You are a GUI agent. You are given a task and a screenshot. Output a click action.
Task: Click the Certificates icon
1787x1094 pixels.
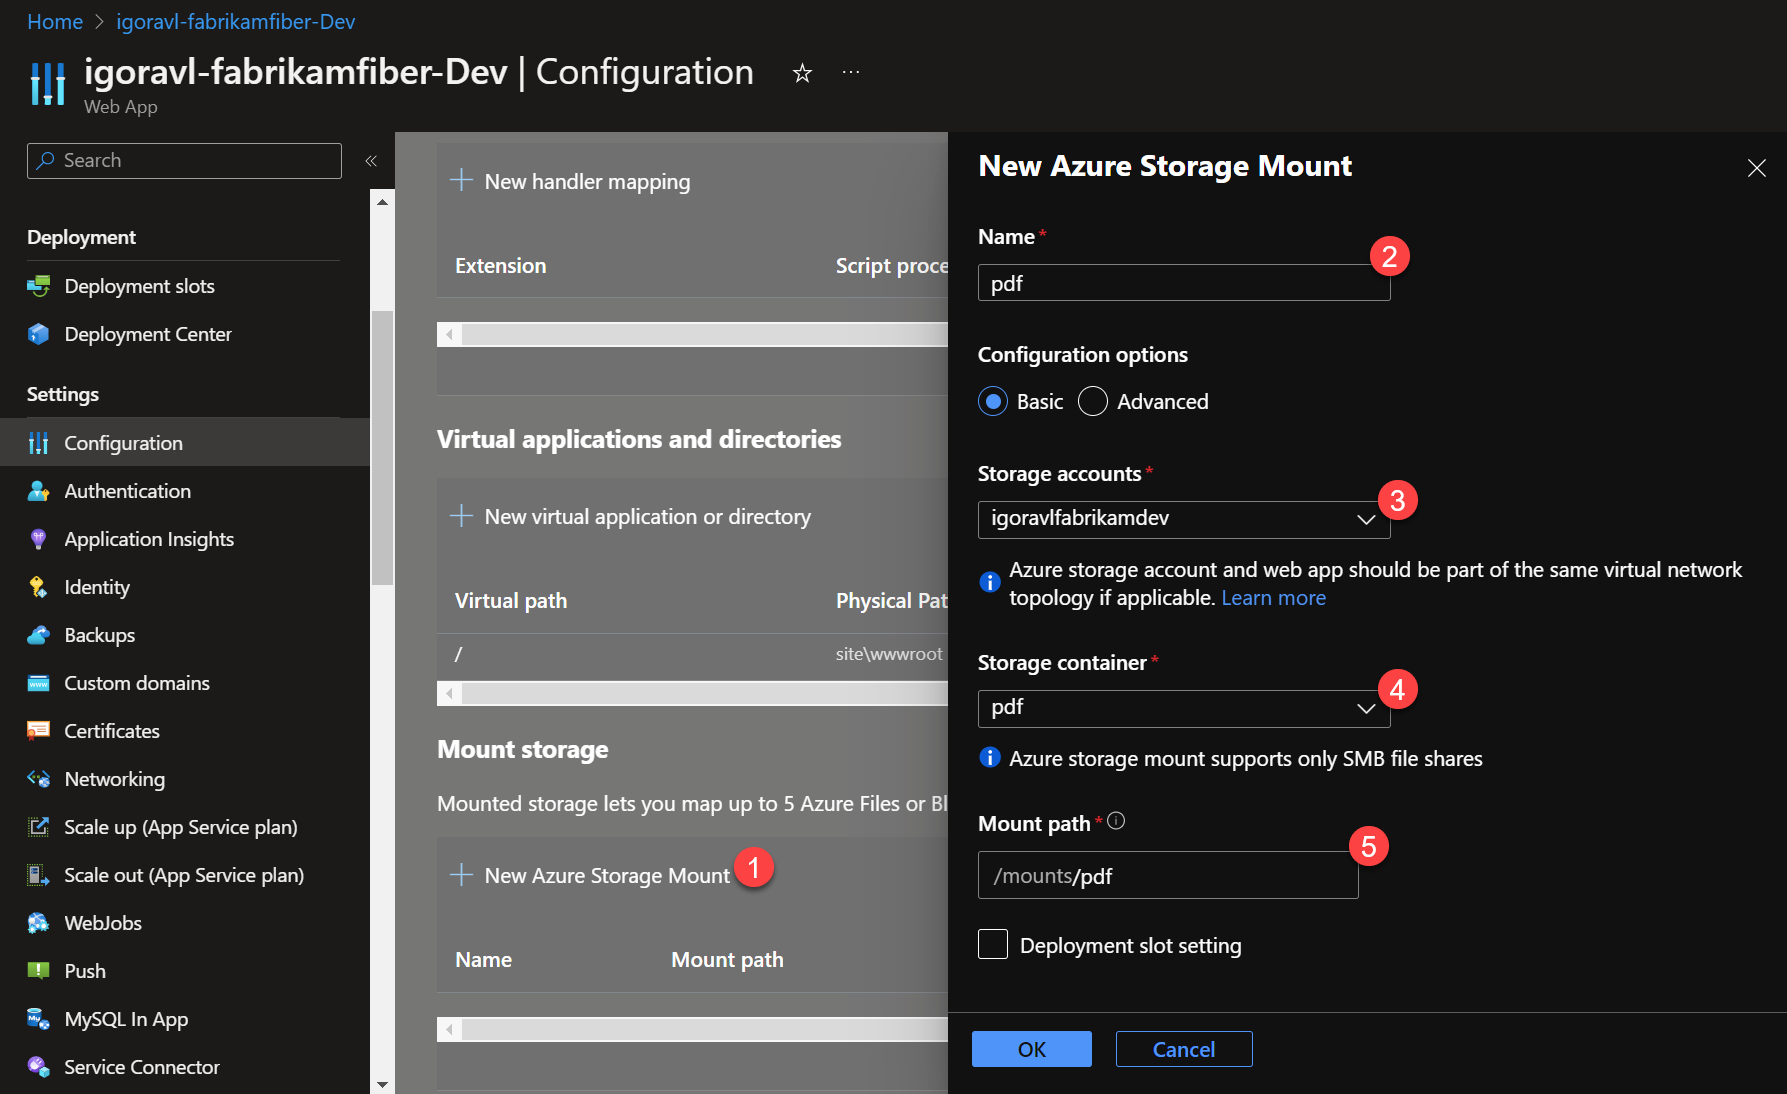39,731
